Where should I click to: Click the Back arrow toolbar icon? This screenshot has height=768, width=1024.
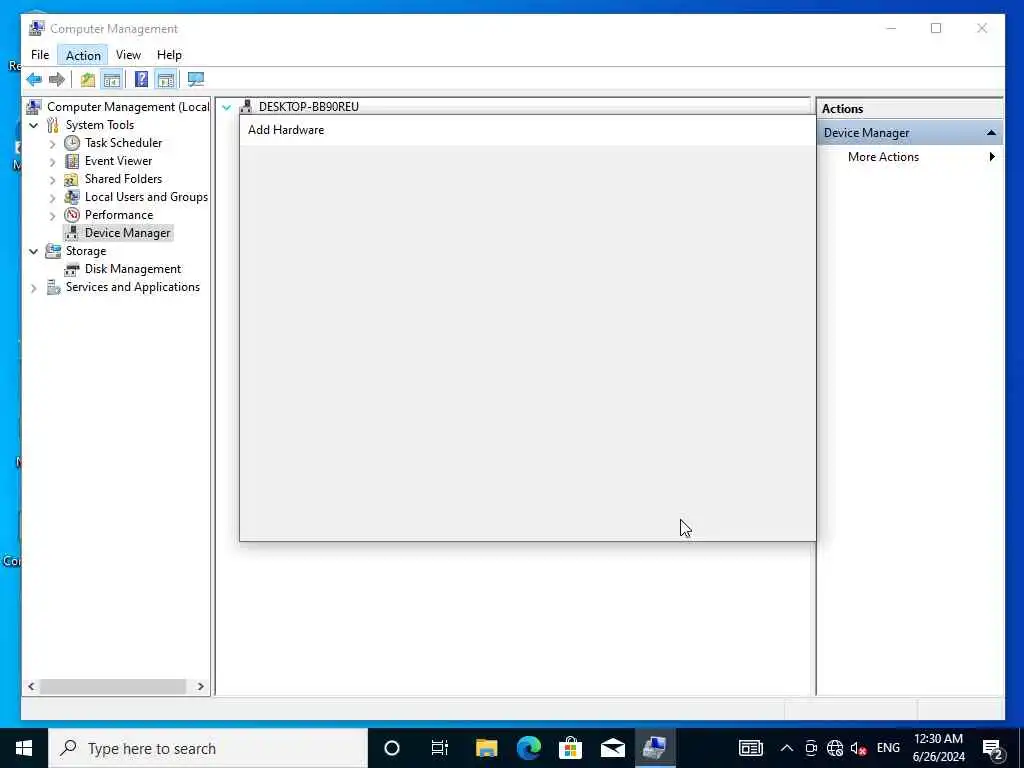click(34, 80)
